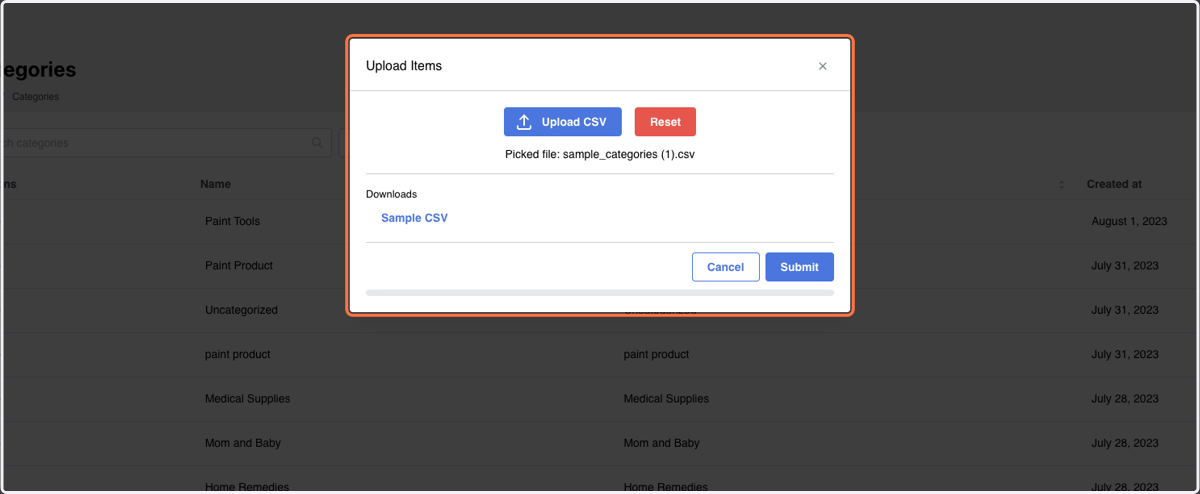The image size is (1200, 494).
Task: Cancel the upload dialog
Action: point(725,267)
